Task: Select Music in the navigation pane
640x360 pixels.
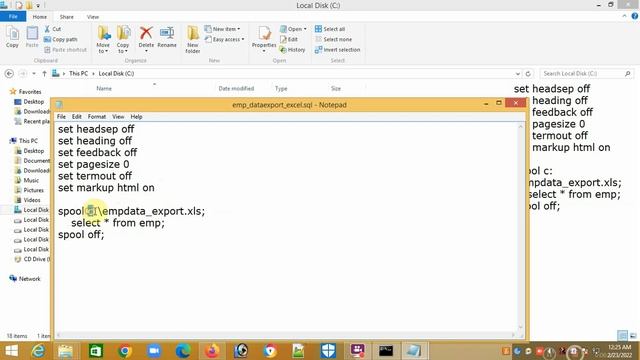Action: pos(31,180)
